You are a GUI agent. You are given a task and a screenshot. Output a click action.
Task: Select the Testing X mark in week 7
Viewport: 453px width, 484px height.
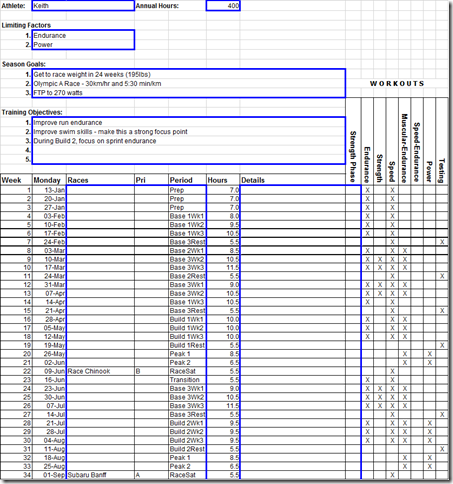442,242
